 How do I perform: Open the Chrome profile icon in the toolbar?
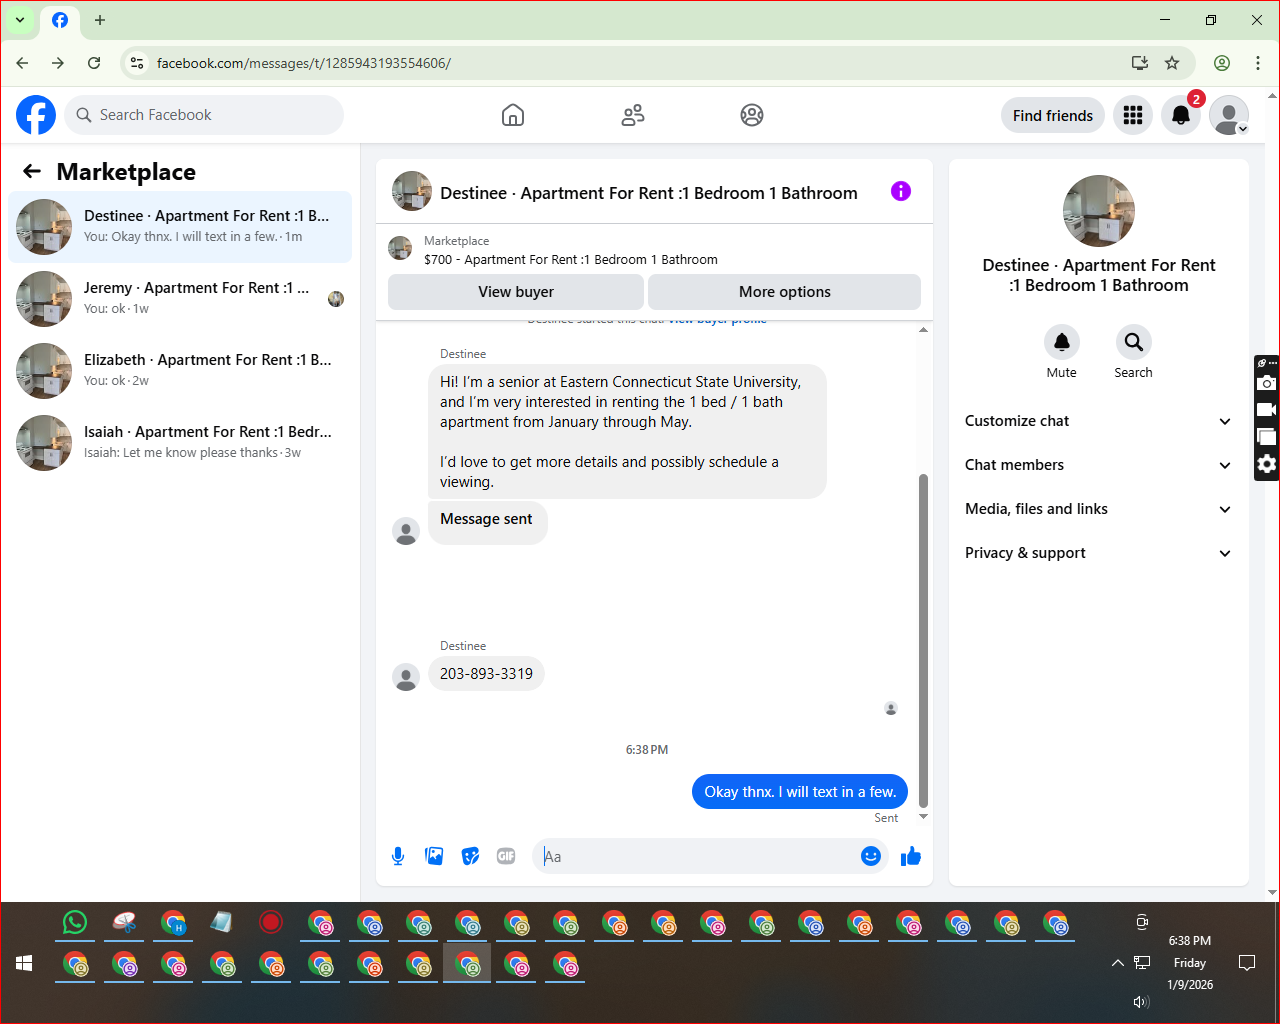pyautogui.click(x=1222, y=63)
